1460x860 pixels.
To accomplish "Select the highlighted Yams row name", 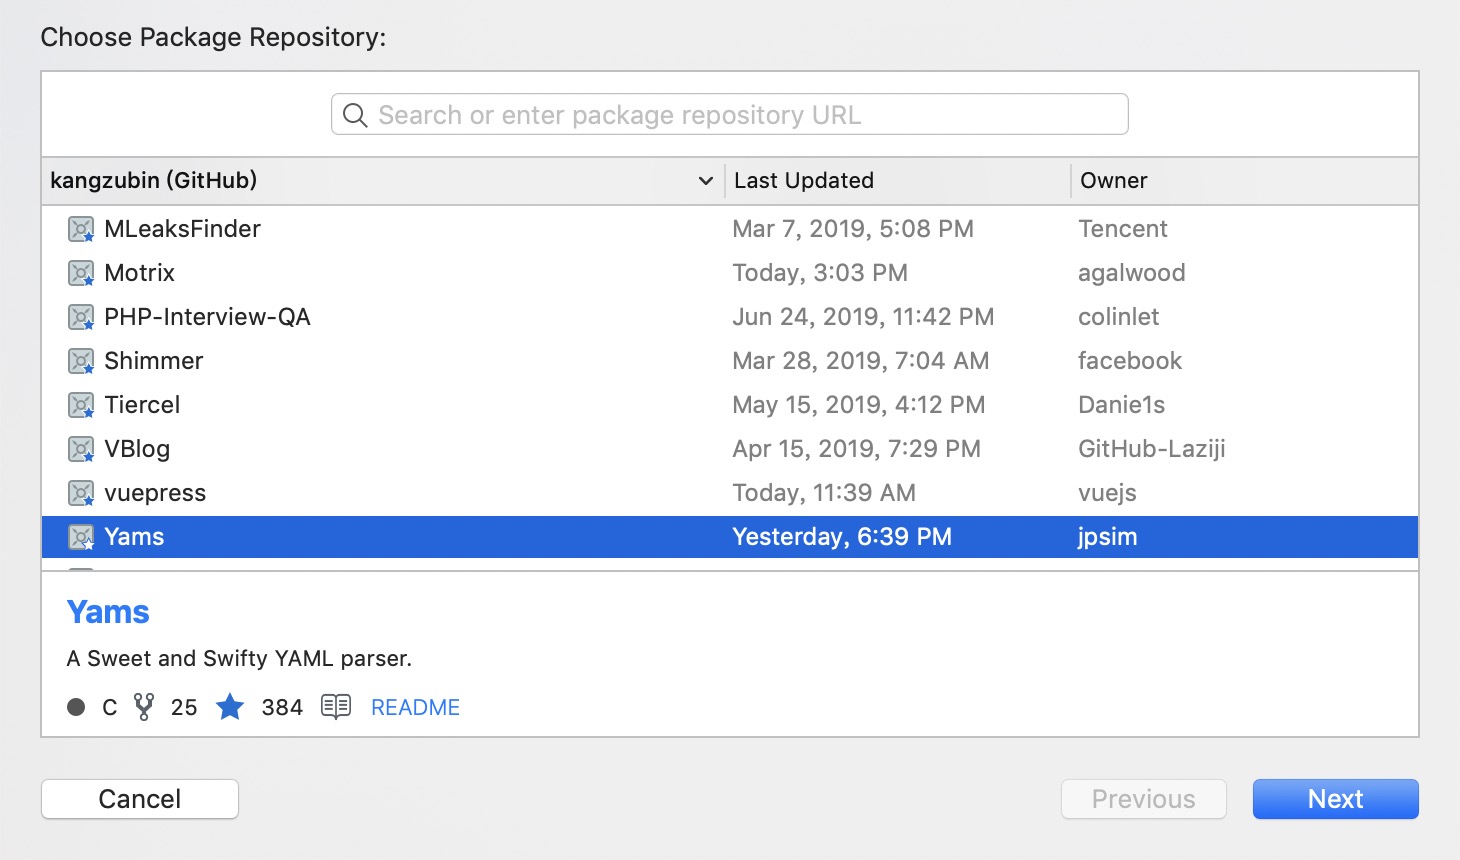I will click(x=134, y=537).
